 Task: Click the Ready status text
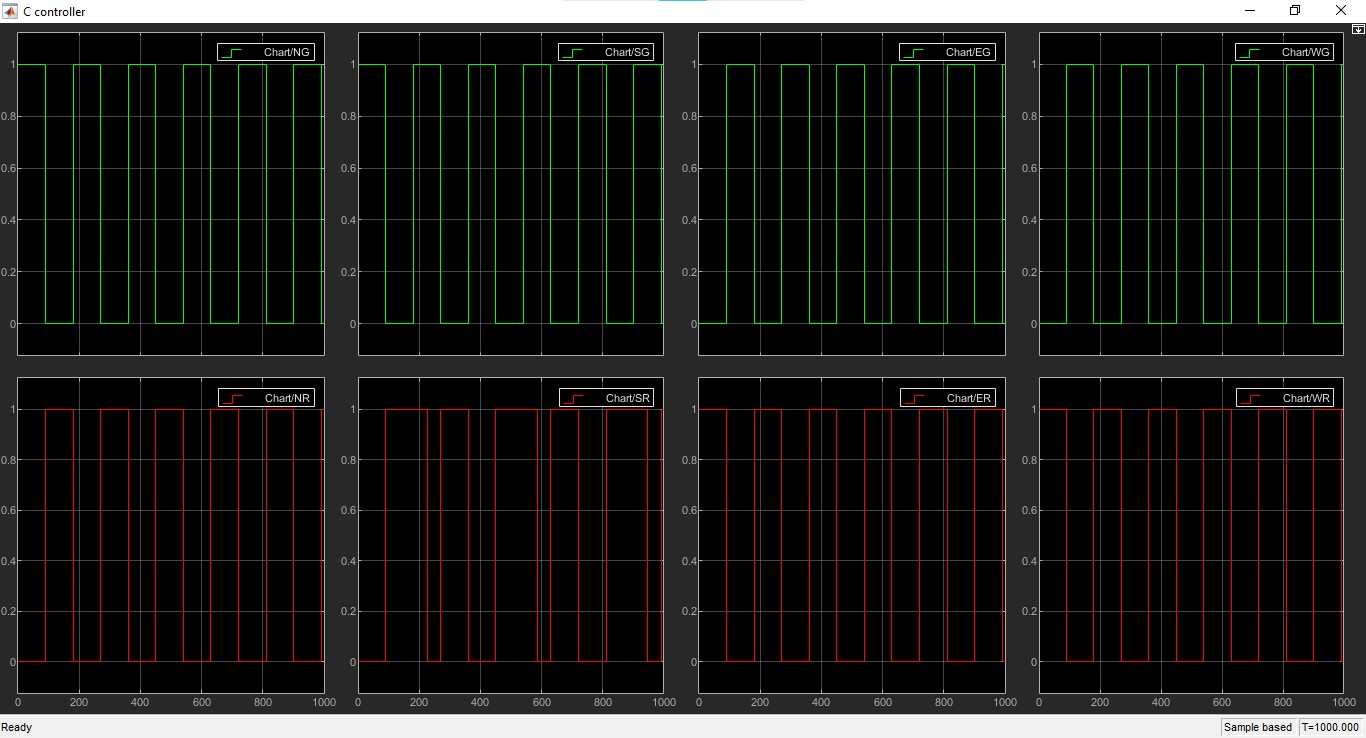(x=15, y=727)
